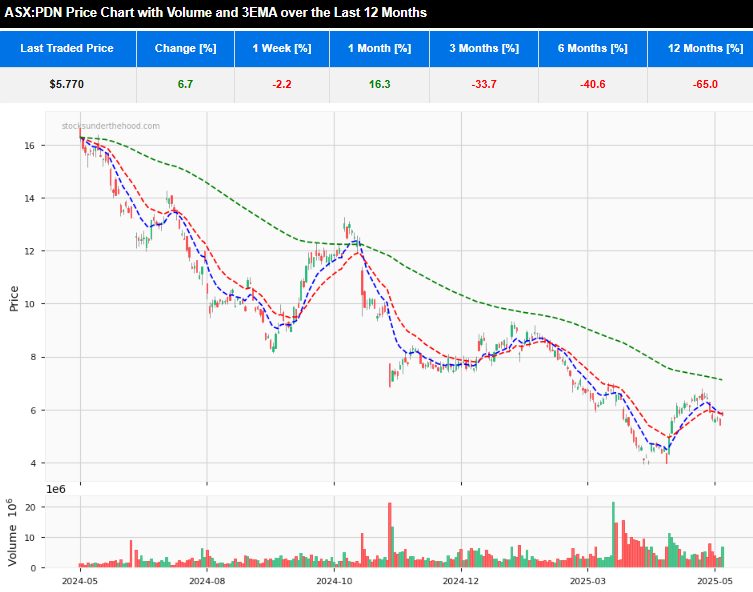Click the price axis tick label 4
The image size is (753, 592).
pyautogui.click(x=32, y=464)
